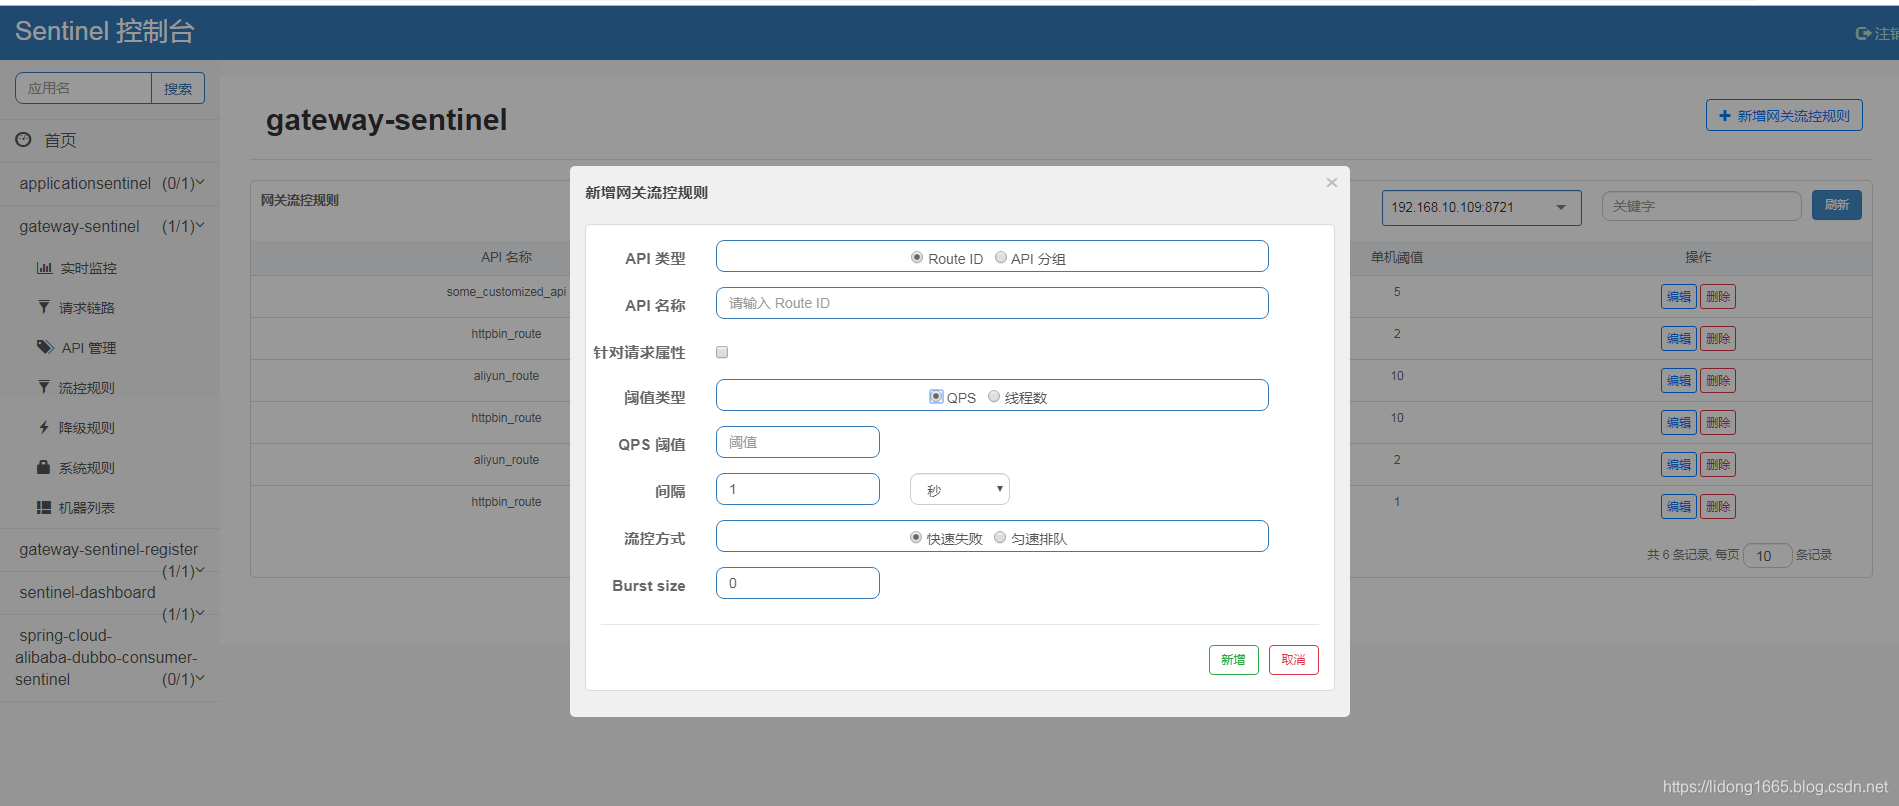
Task: Select the 线程数 radio button
Action: [x=994, y=397]
